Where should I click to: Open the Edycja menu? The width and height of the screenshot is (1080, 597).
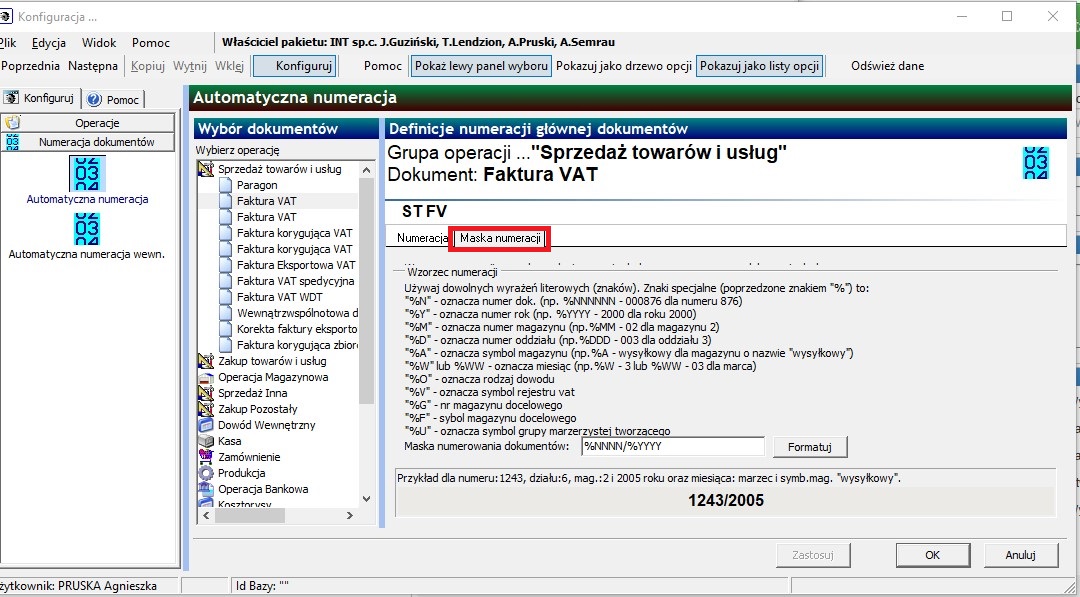coord(49,43)
